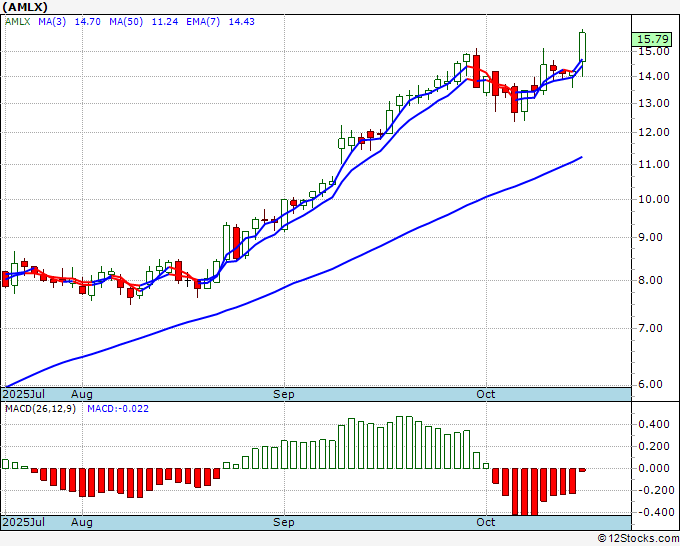Click the 0.000 MACD axis label
The width and height of the screenshot is (680, 546).
654,468
